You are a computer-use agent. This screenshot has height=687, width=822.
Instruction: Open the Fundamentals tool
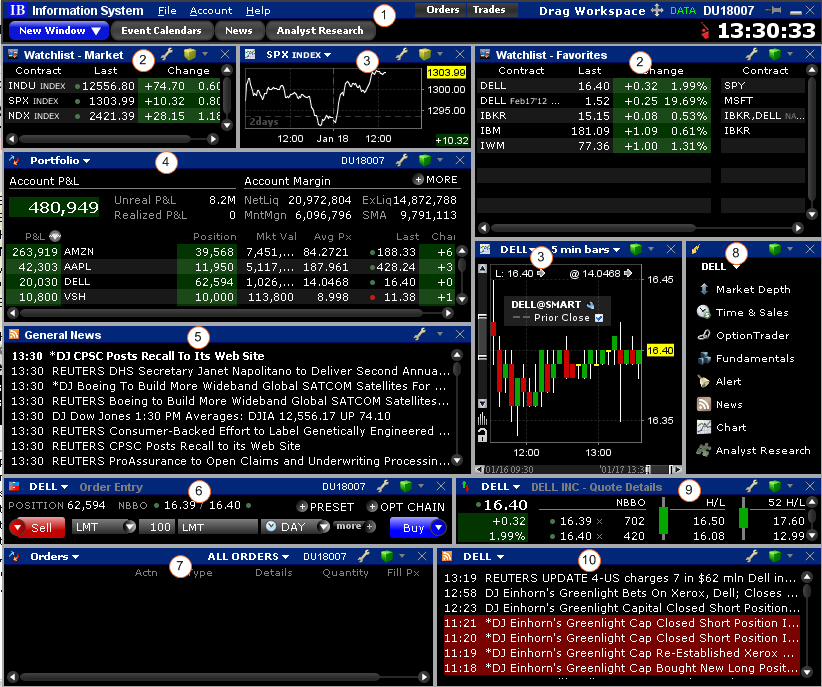[754, 358]
